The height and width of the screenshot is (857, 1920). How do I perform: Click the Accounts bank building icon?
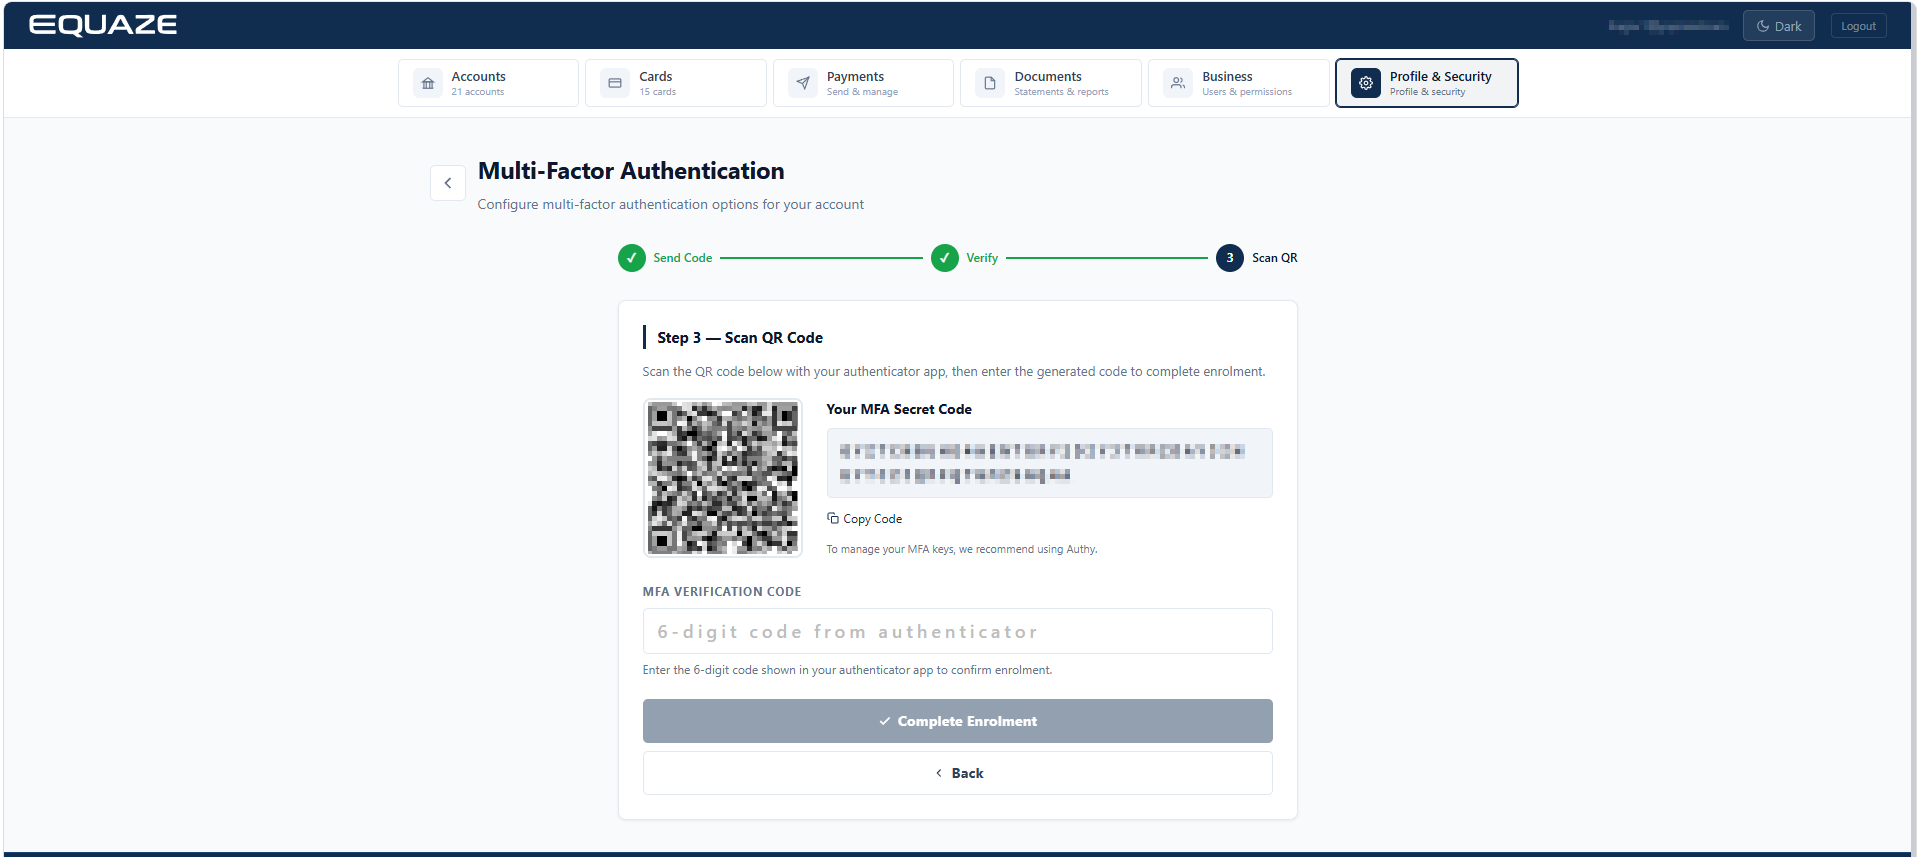point(428,83)
